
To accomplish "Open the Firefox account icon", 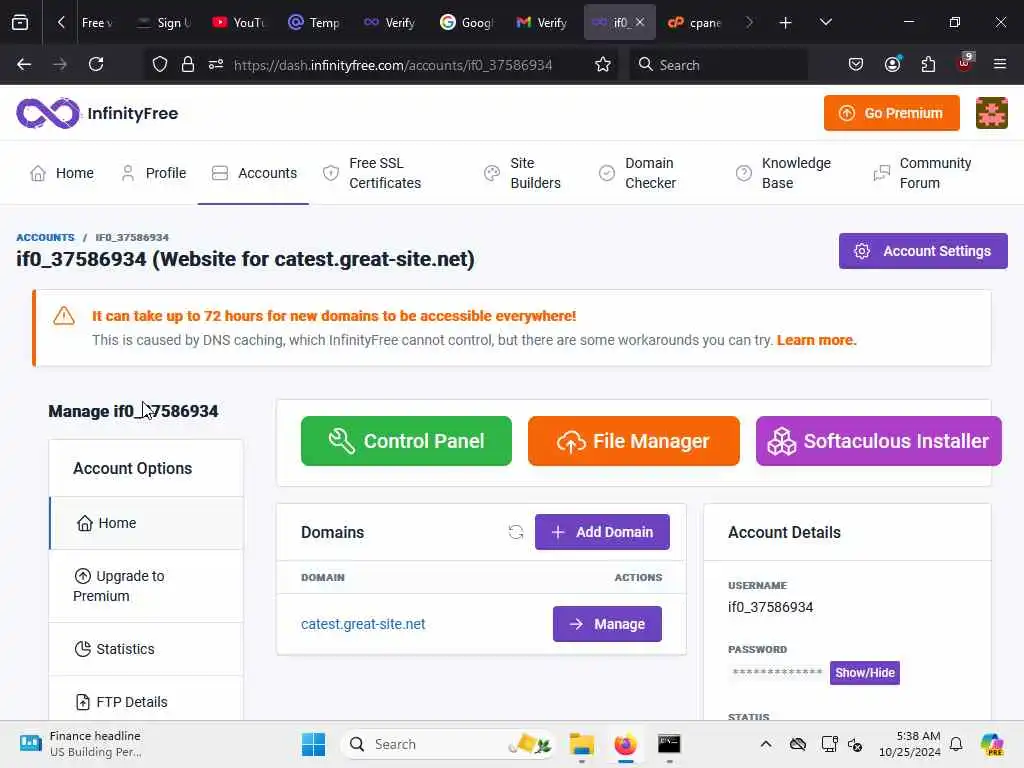I will (892, 64).
